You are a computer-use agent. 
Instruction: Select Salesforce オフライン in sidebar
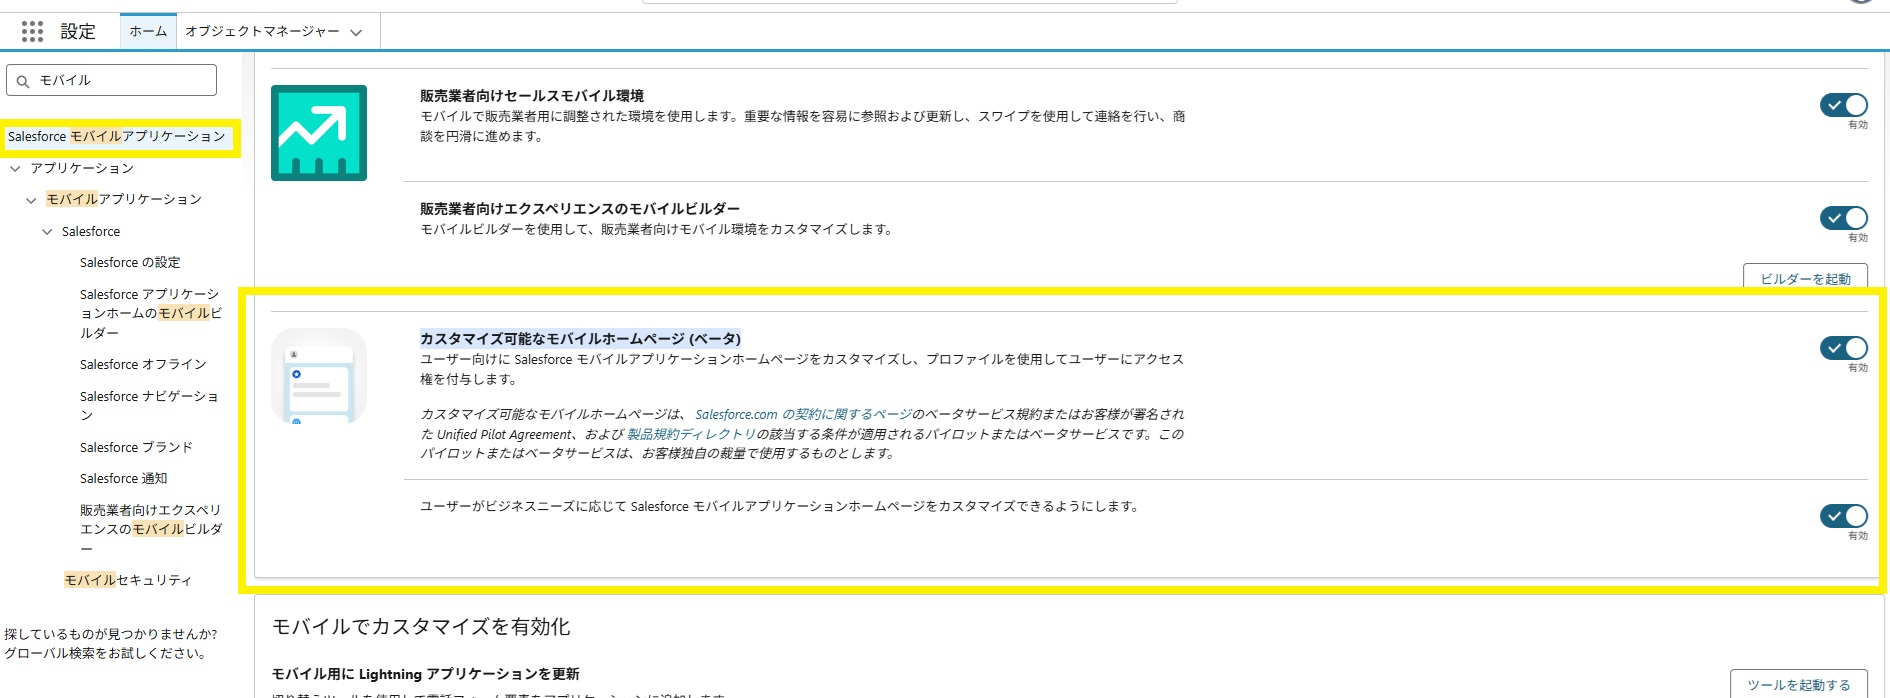click(143, 365)
